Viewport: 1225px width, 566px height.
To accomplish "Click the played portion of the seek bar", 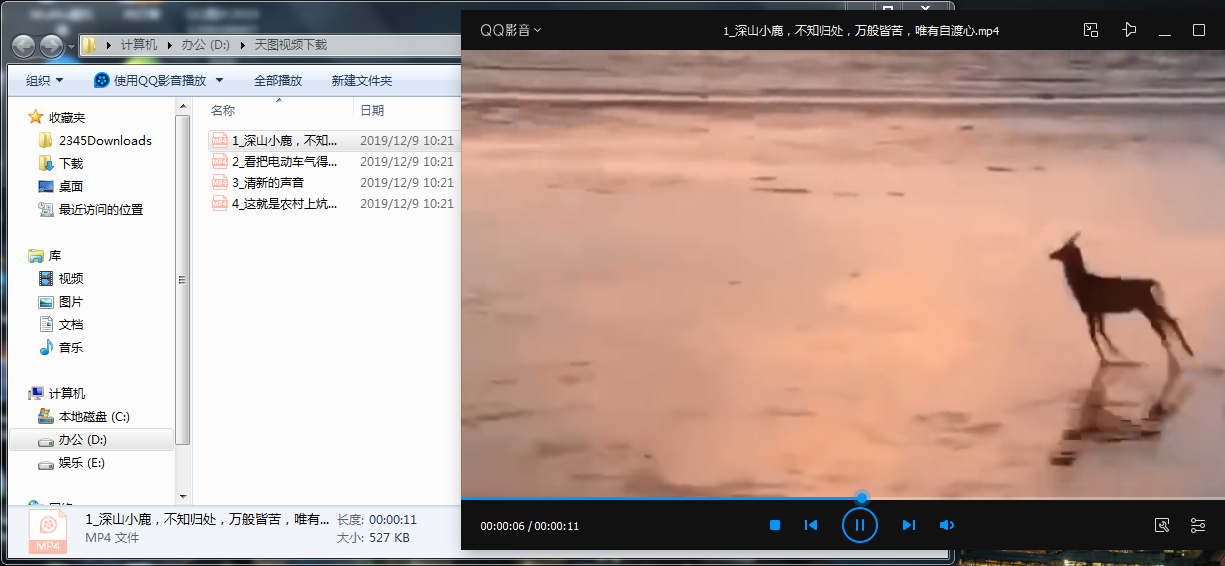I will pyautogui.click(x=659, y=497).
